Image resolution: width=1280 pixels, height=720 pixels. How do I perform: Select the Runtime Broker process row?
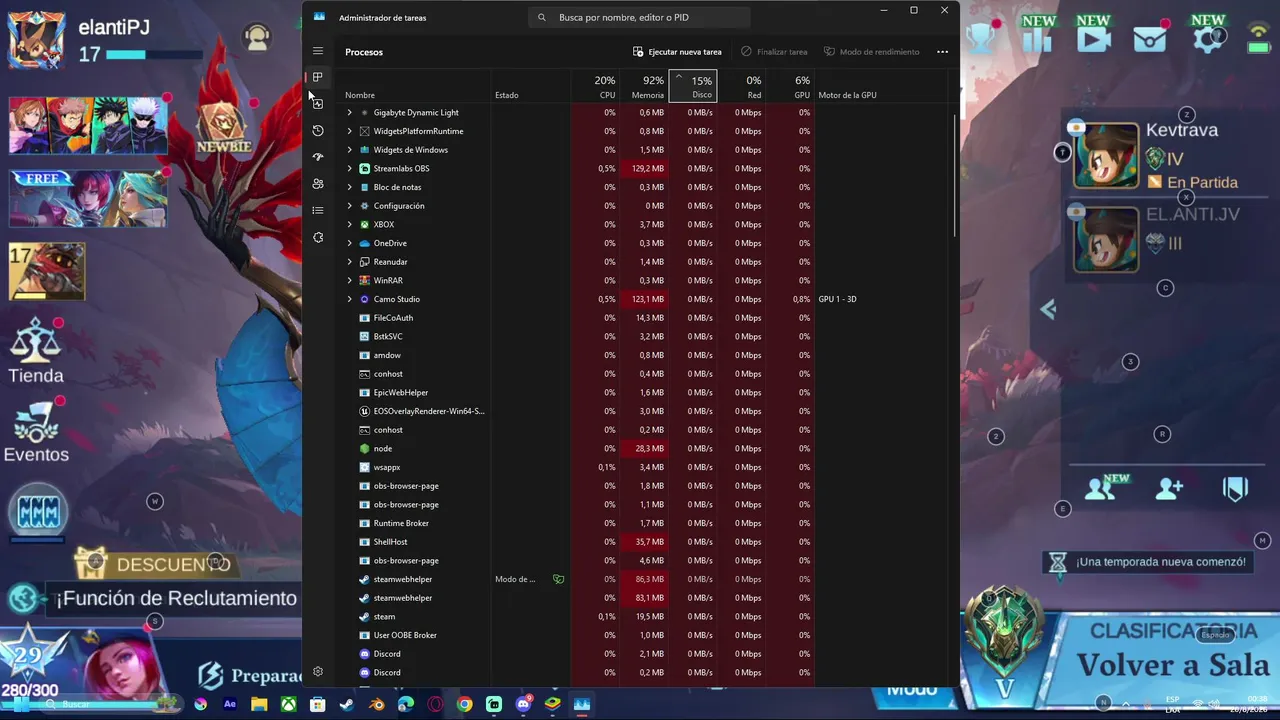pyautogui.click(x=643, y=523)
